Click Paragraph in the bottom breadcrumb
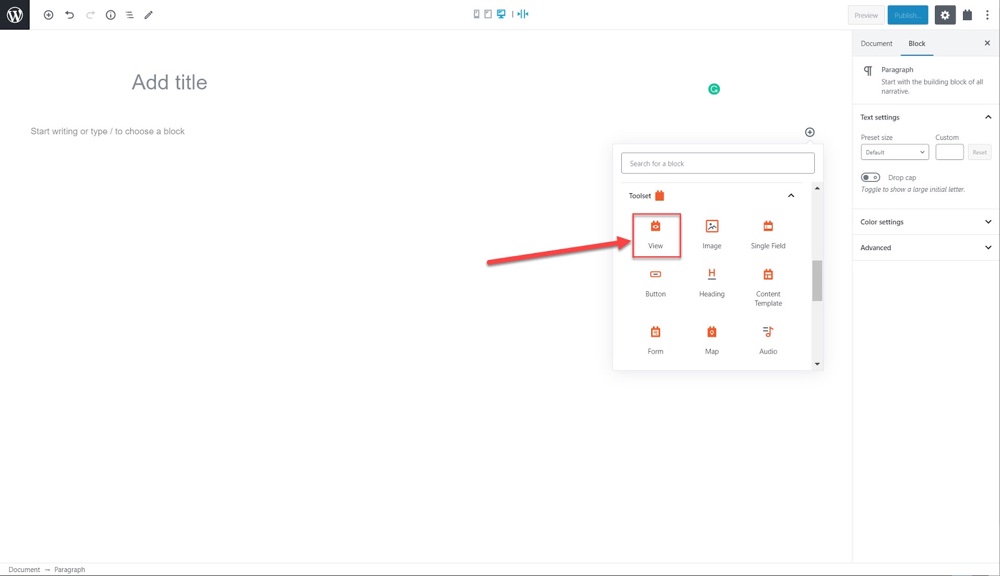Screen dimensions: 1000x576 click(70, 570)
